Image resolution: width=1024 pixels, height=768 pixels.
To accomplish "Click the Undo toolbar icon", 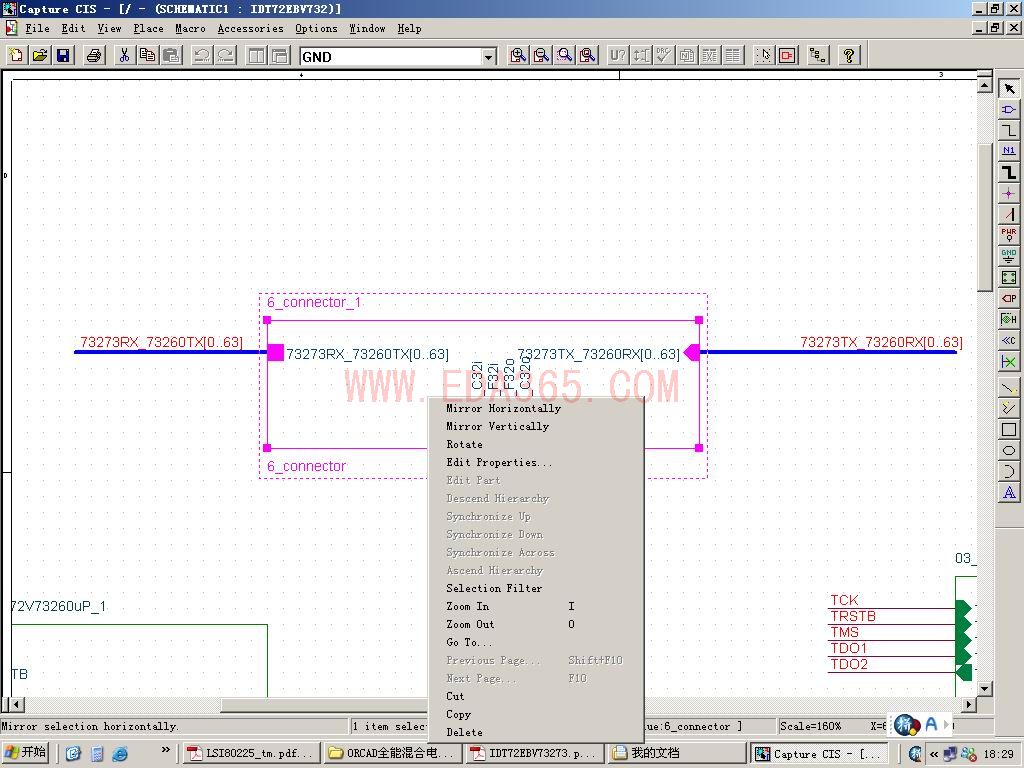I will tap(202, 56).
